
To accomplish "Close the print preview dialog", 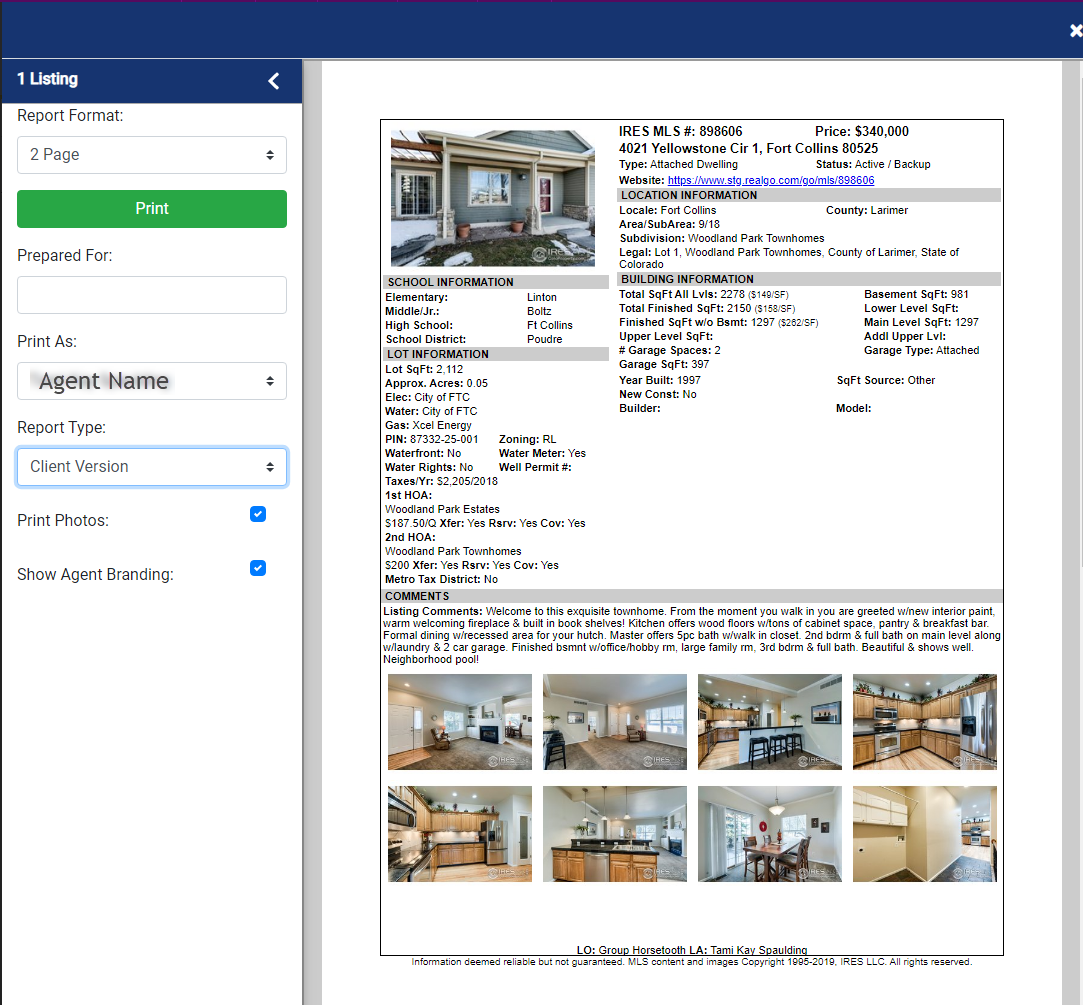I will [x=1074, y=31].
